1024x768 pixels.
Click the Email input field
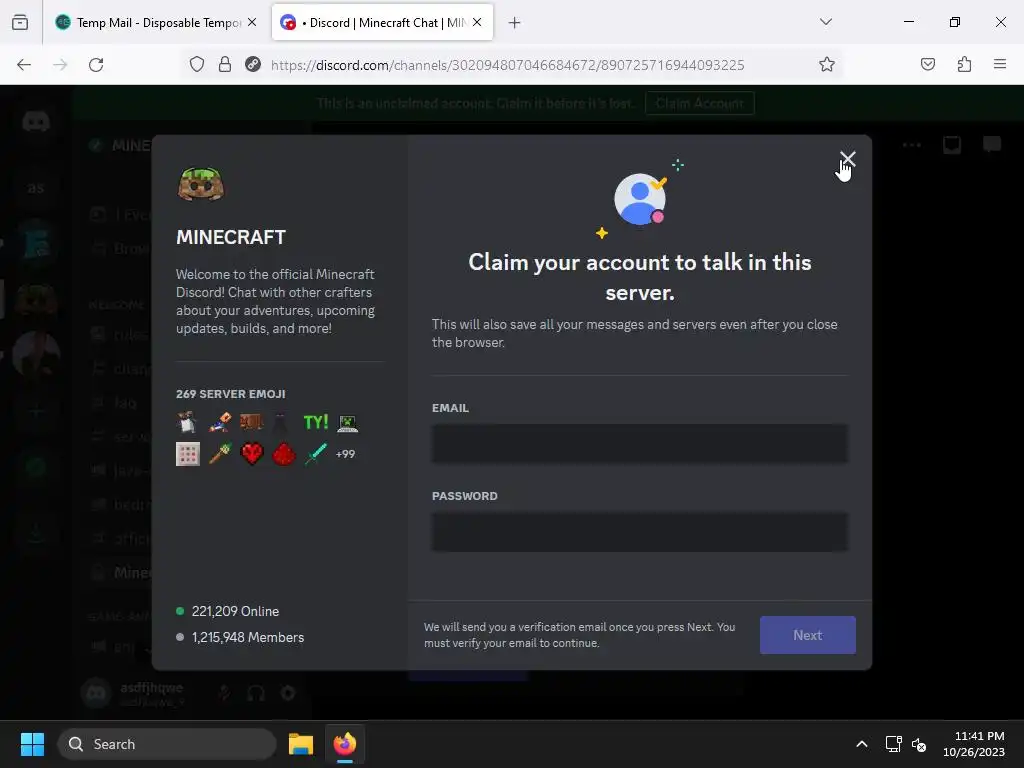(x=639, y=443)
